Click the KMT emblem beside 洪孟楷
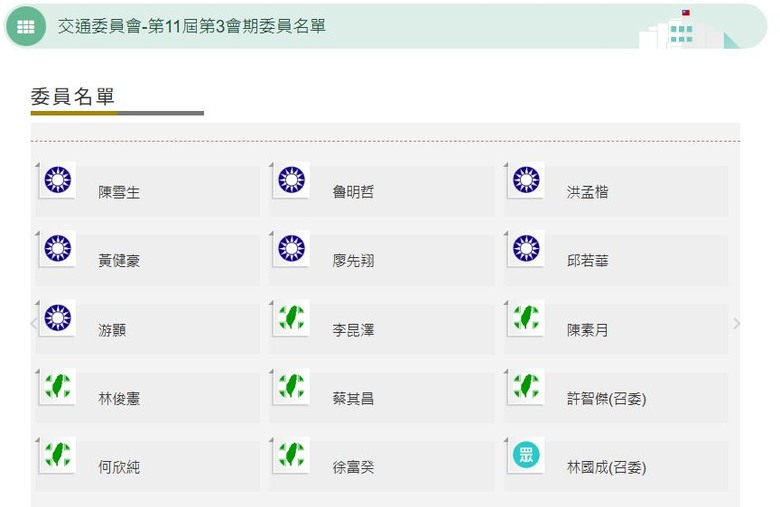 526,180
